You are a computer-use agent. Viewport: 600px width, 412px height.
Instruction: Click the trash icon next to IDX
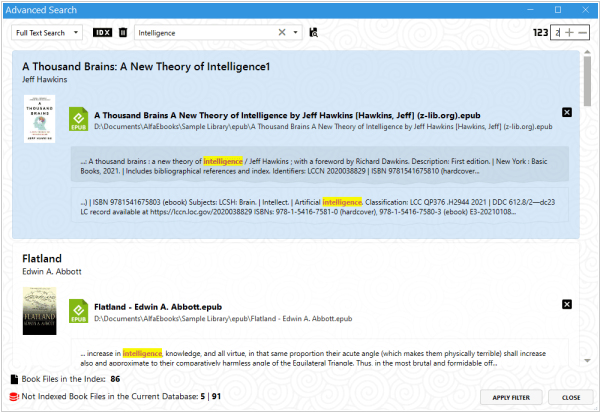click(x=123, y=32)
